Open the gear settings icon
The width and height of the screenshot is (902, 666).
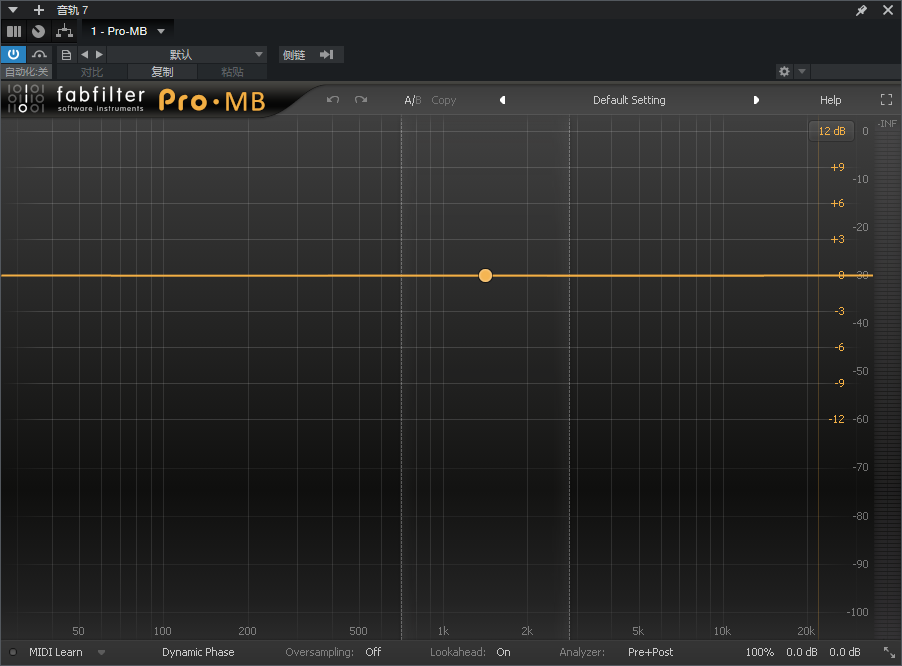[784, 71]
